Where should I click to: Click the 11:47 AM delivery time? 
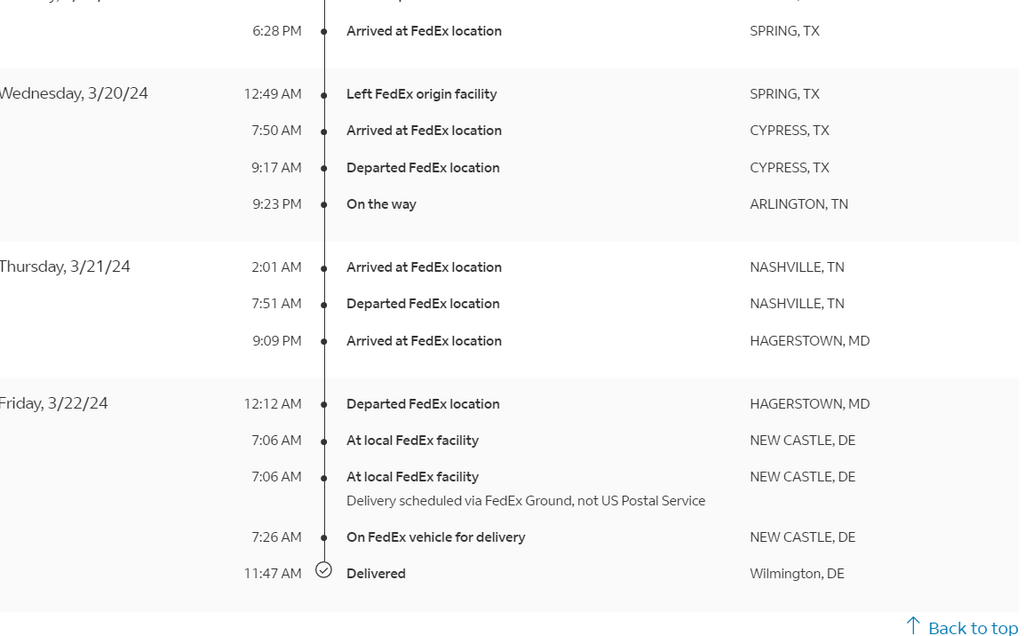[272, 573]
